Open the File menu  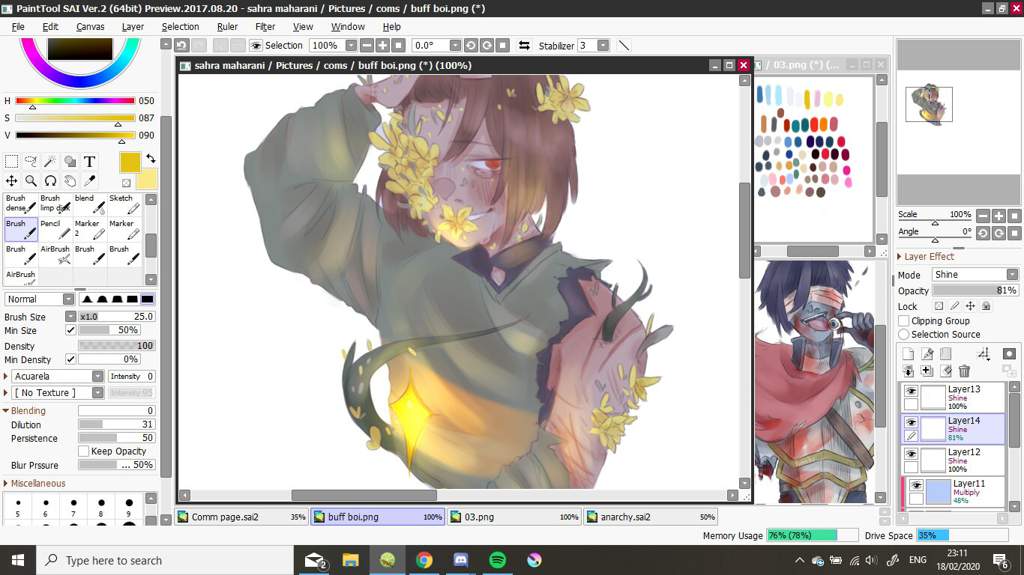pyautogui.click(x=18, y=27)
